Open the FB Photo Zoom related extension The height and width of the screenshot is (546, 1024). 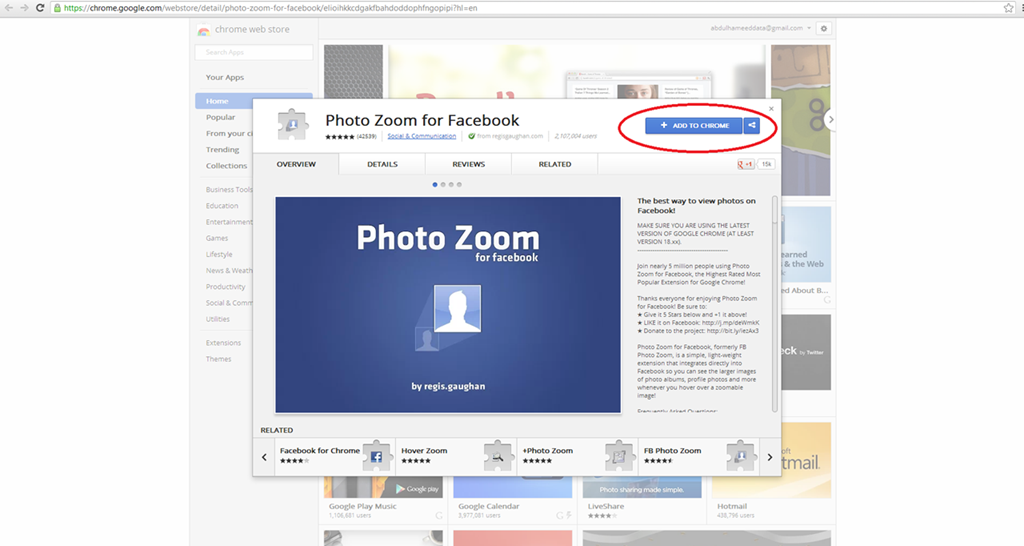click(698, 456)
